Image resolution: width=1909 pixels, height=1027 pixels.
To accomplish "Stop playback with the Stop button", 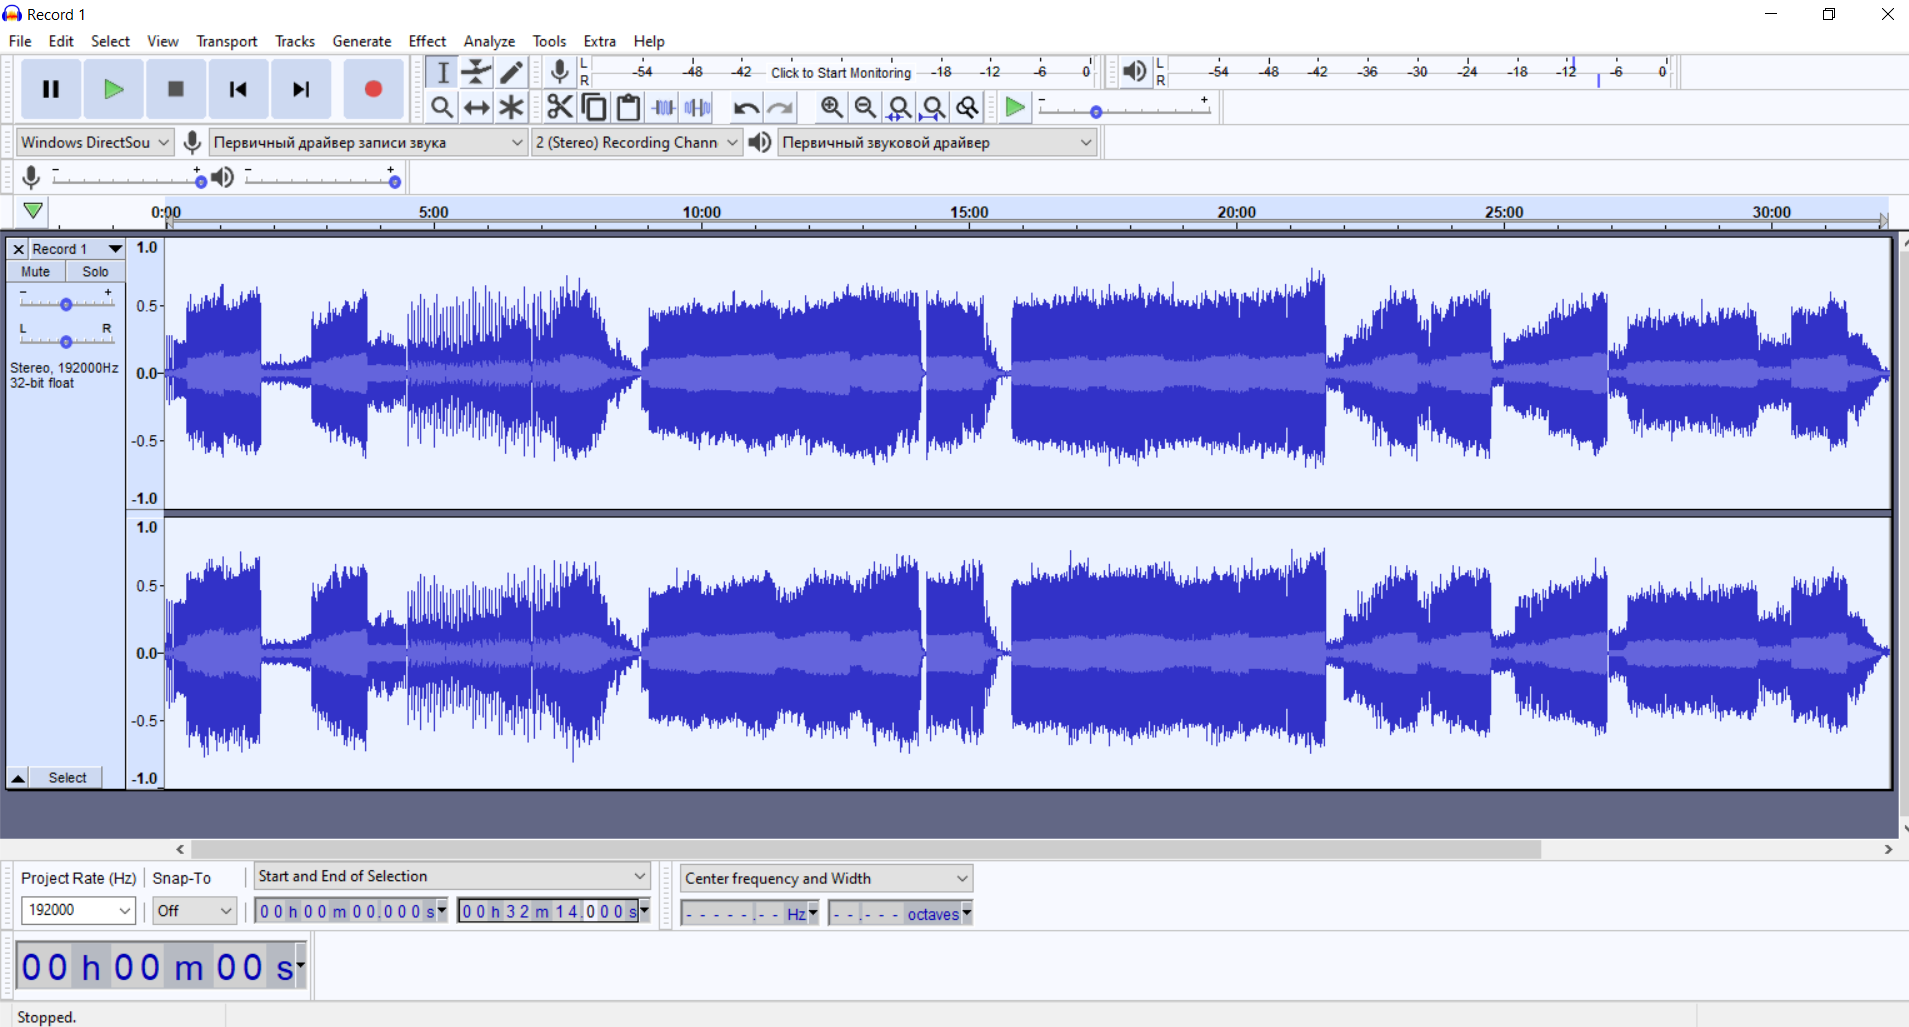I will click(x=175, y=89).
